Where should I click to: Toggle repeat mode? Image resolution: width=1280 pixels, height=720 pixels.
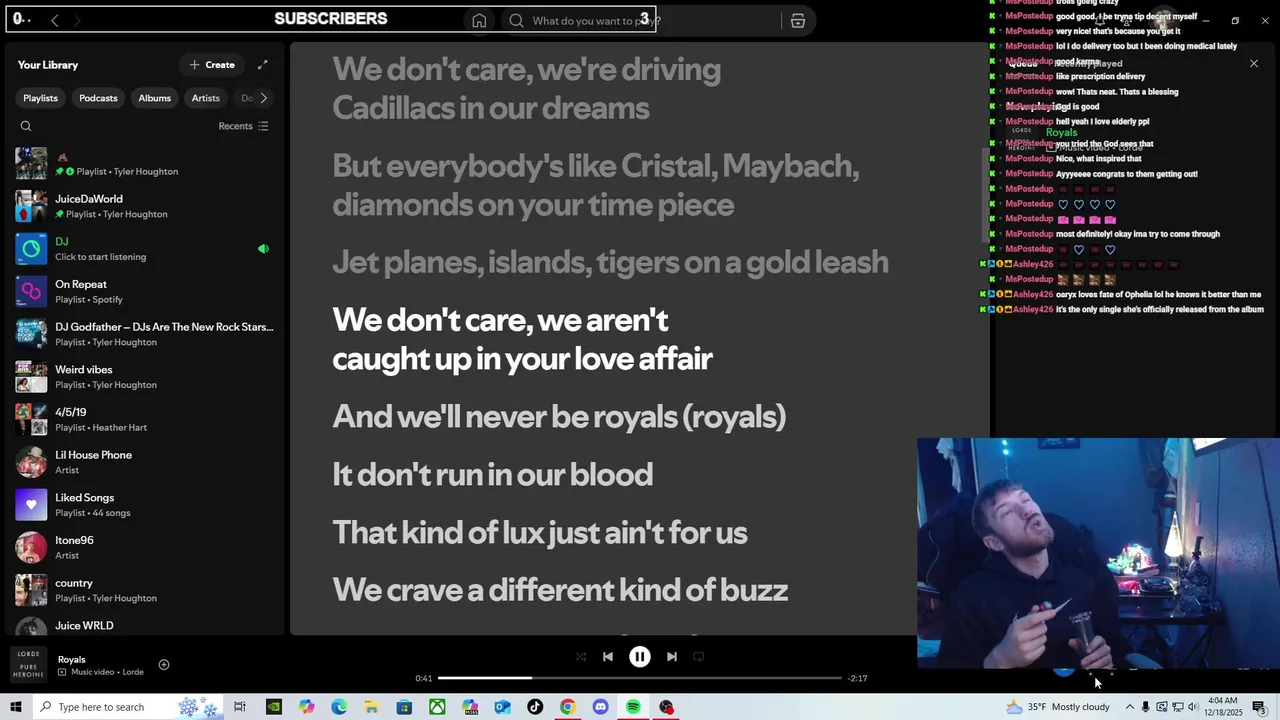click(x=699, y=657)
